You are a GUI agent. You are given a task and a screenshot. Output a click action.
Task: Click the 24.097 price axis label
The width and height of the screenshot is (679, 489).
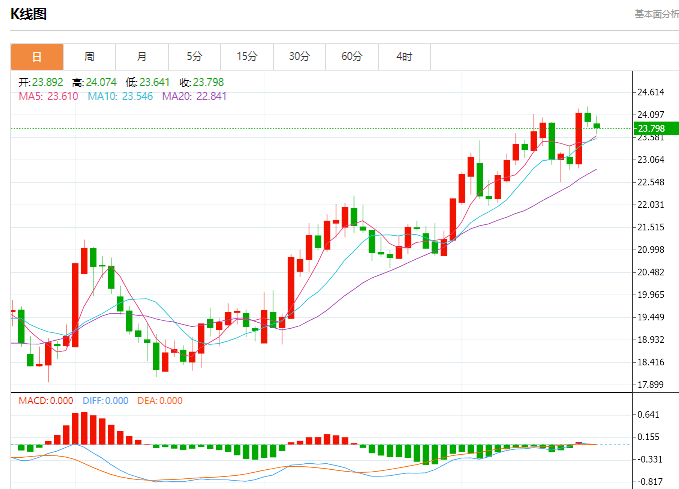(650, 114)
